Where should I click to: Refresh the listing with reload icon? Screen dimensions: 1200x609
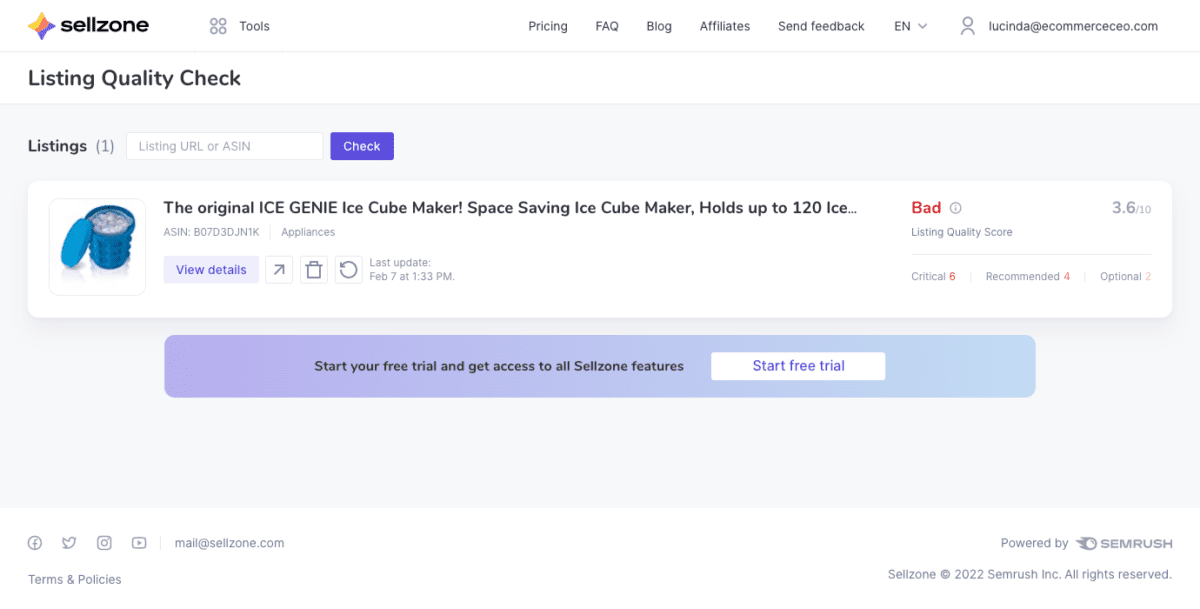tap(348, 270)
